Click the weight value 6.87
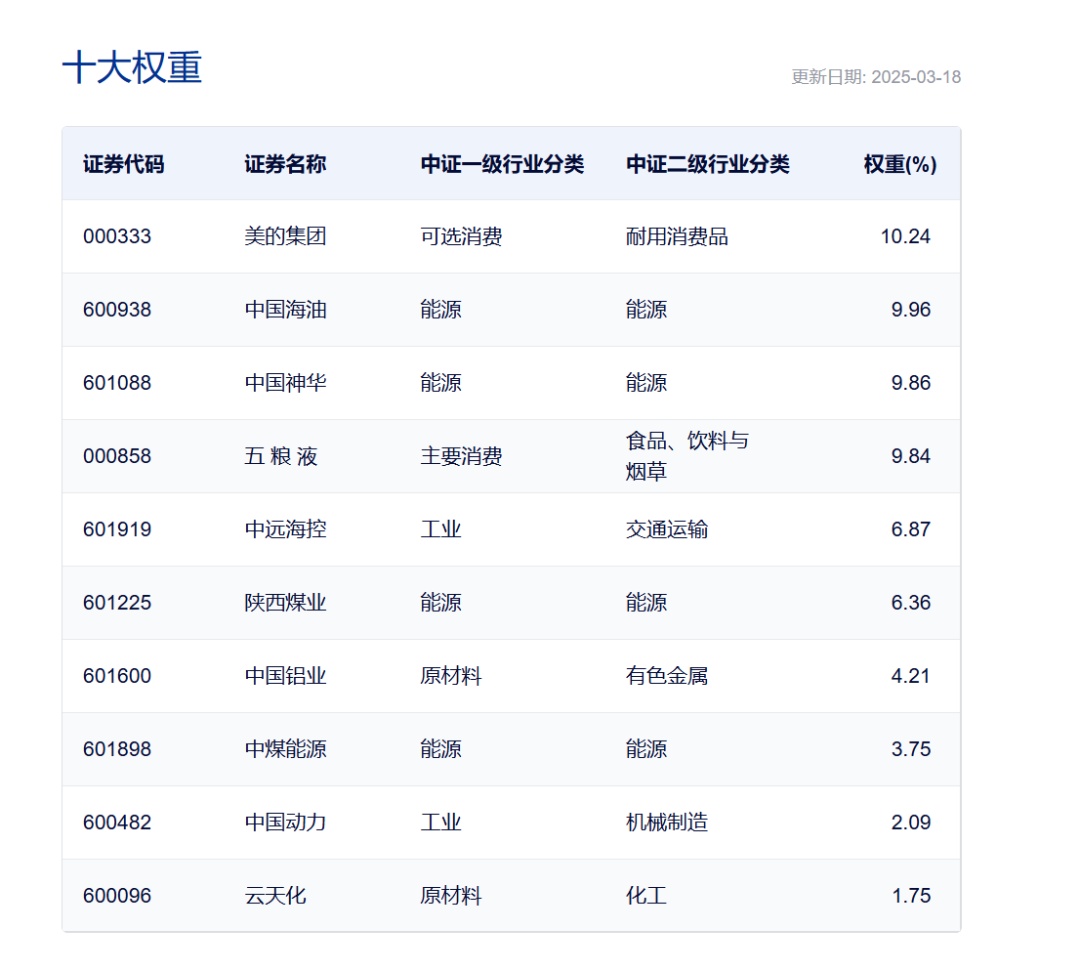 click(x=911, y=529)
